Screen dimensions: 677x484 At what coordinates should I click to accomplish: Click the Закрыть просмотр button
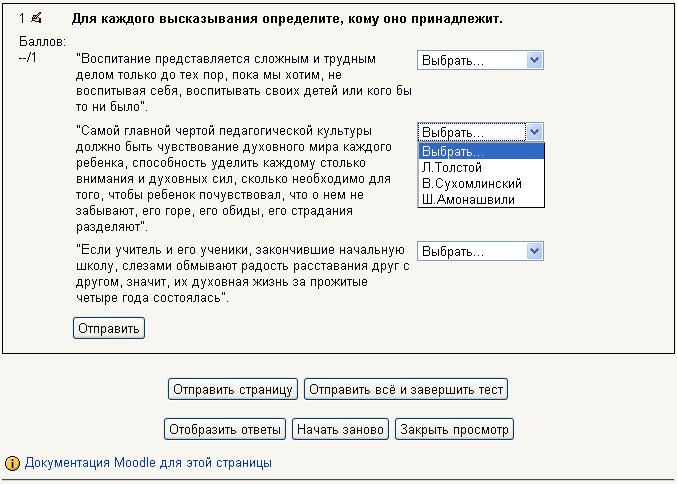coord(455,429)
